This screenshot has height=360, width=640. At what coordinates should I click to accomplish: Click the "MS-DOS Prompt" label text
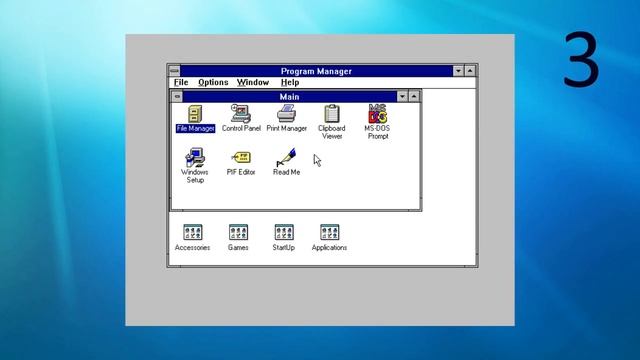377,132
